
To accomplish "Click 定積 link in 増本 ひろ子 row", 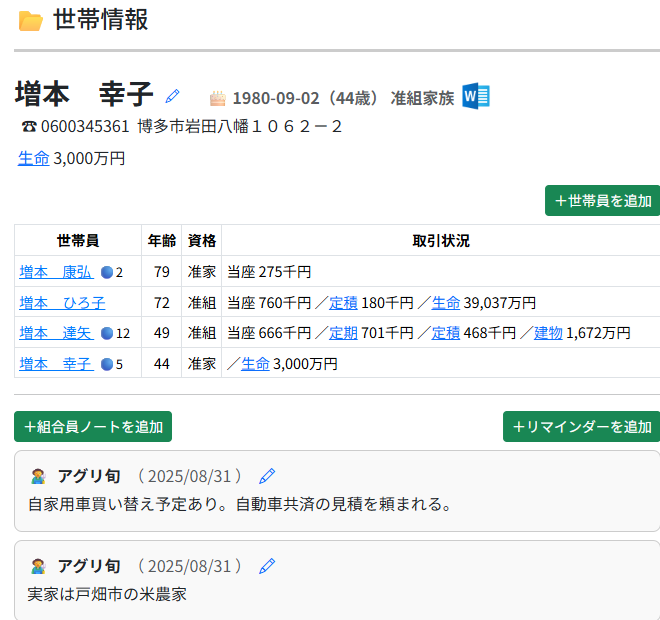I will (343, 303).
